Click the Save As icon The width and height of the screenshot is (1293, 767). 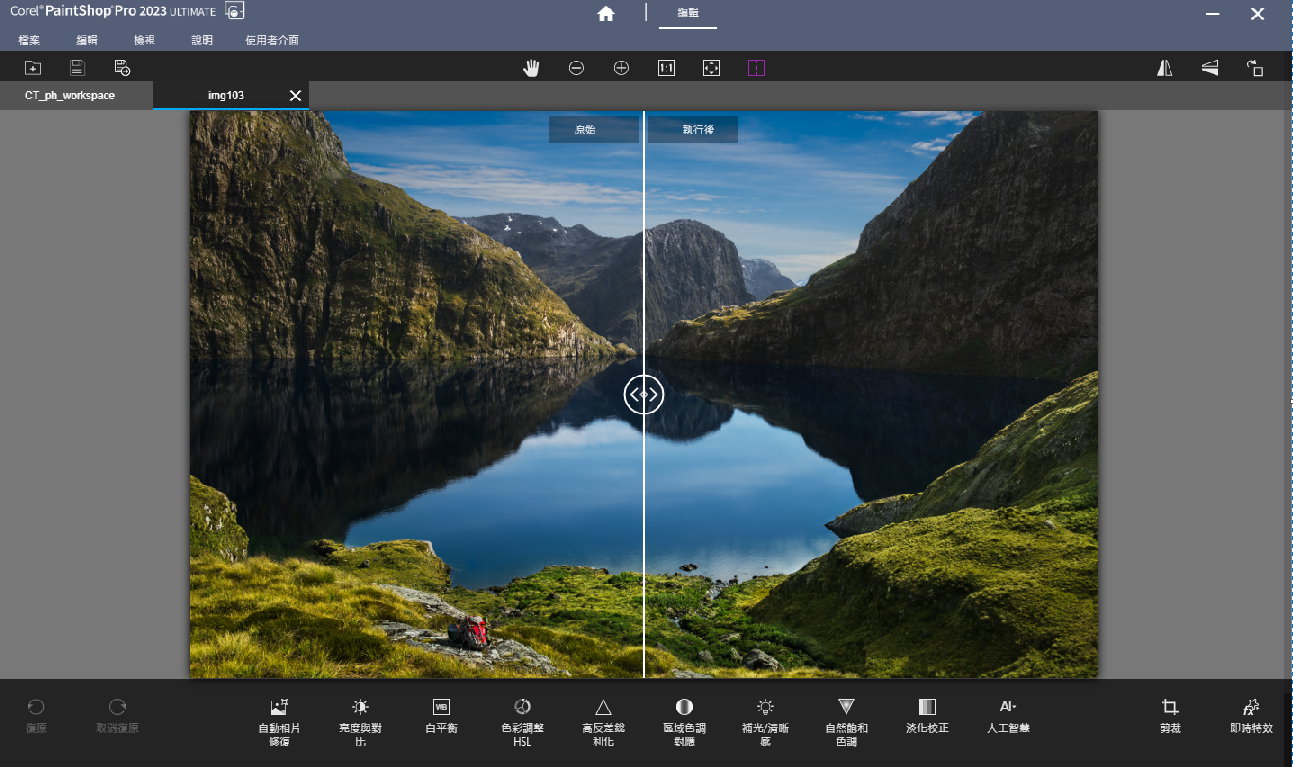[x=122, y=68]
